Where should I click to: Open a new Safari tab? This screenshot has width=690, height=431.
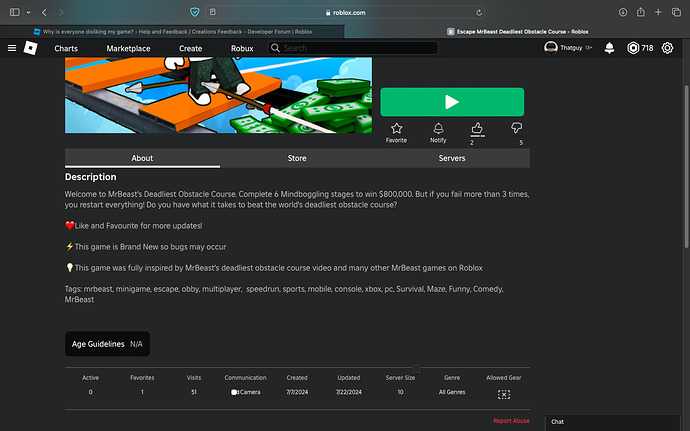tap(658, 12)
